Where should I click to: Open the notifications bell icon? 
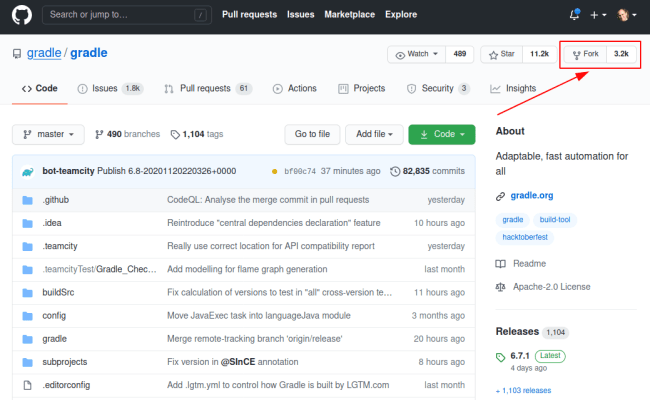coord(575,15)
